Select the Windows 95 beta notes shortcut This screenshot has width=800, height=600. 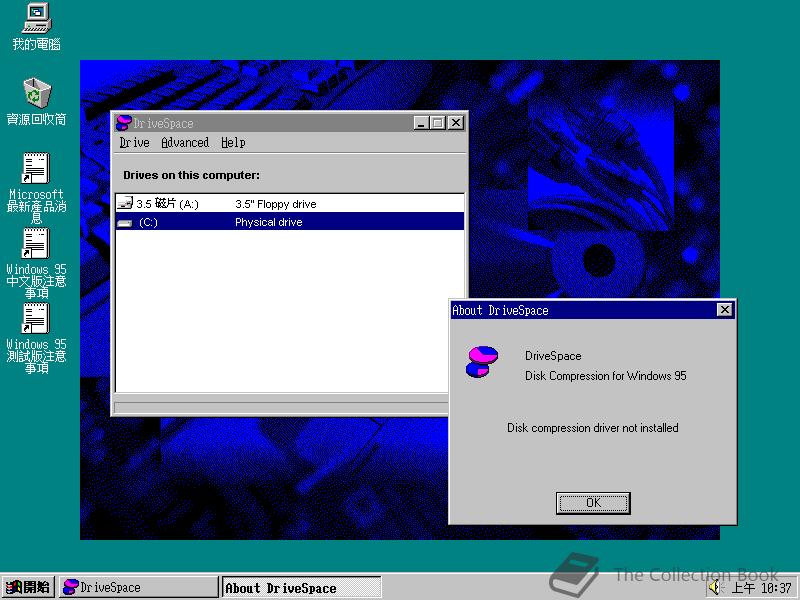(x=36, y=337)
